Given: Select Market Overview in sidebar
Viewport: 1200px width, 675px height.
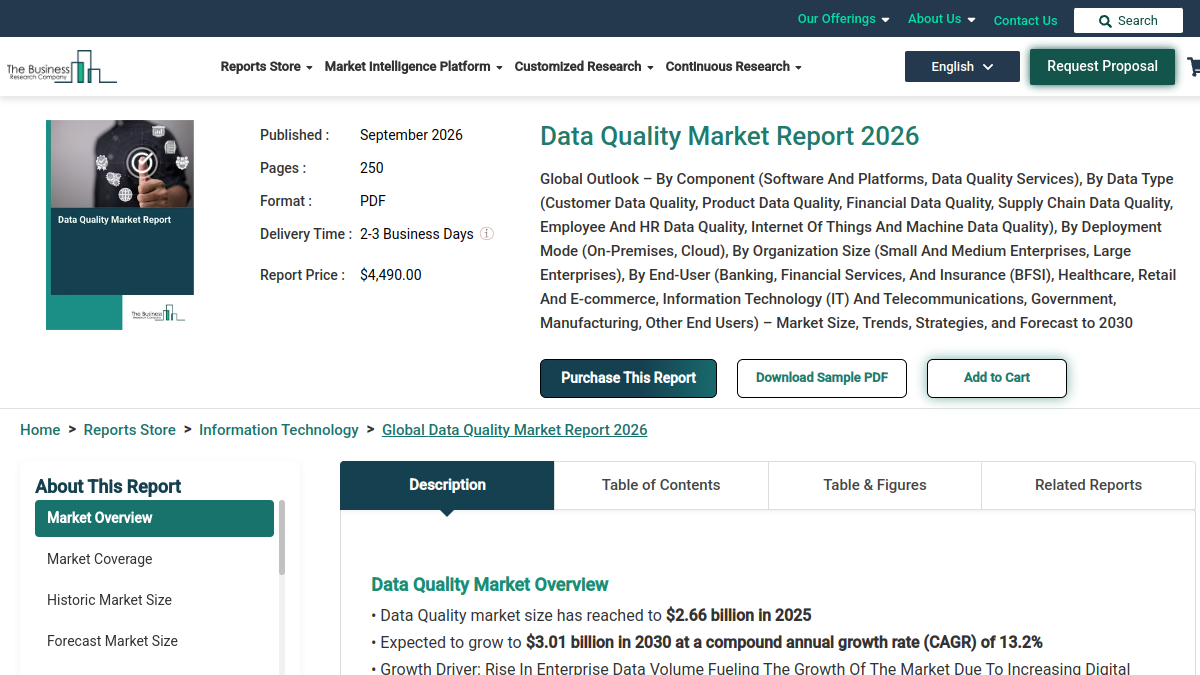Looking at the screenshot, I should pyautogui.click(x=154, y=518).
